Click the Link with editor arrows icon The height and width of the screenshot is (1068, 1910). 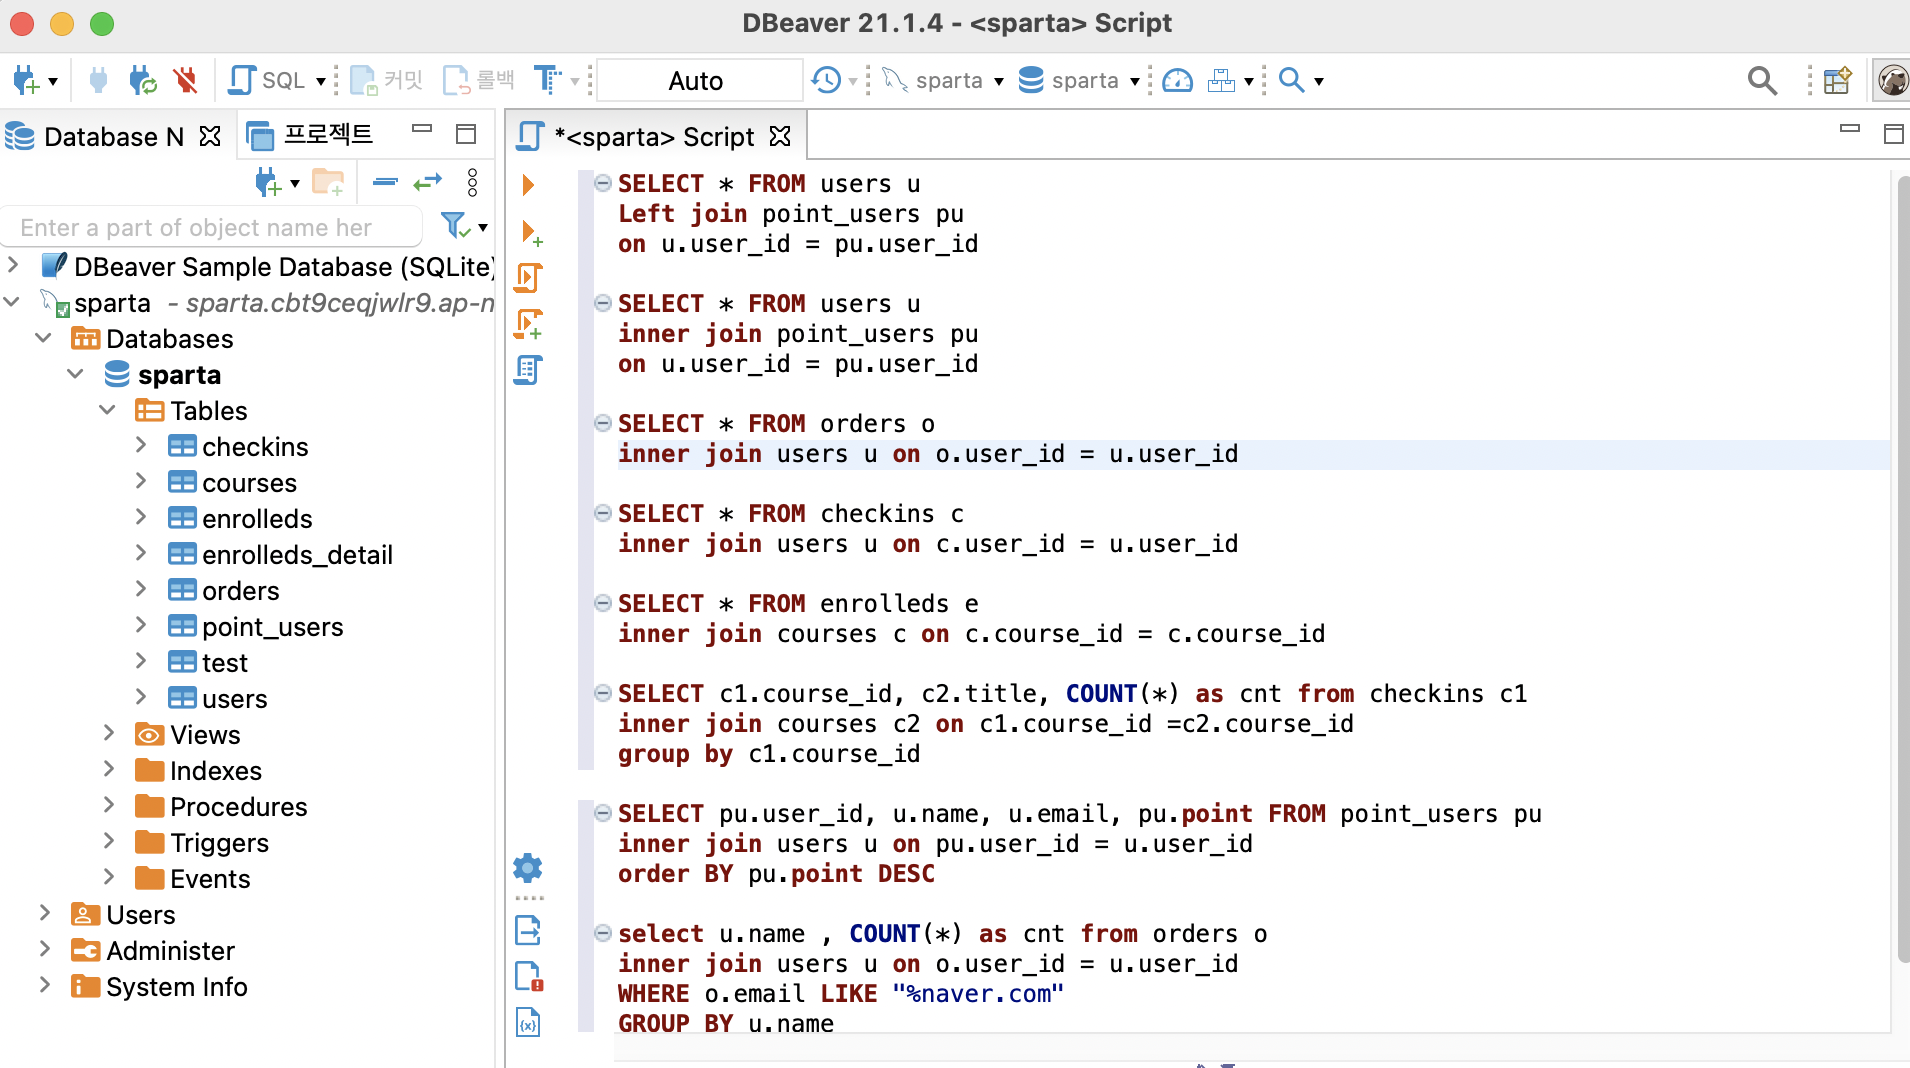click(x=428, y=182)
